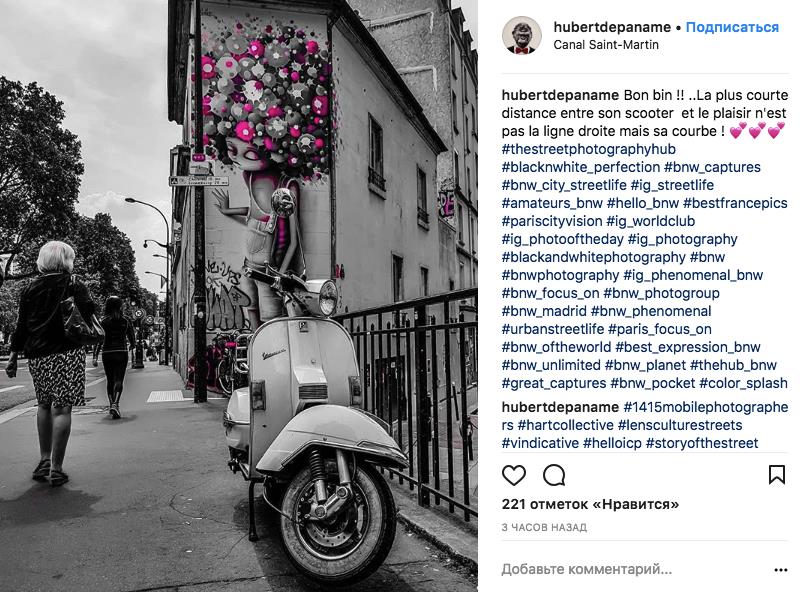The image size is (811, 592).
Task: Focus the Добавьте комментарий input field
Action: (x=634, y=569)
